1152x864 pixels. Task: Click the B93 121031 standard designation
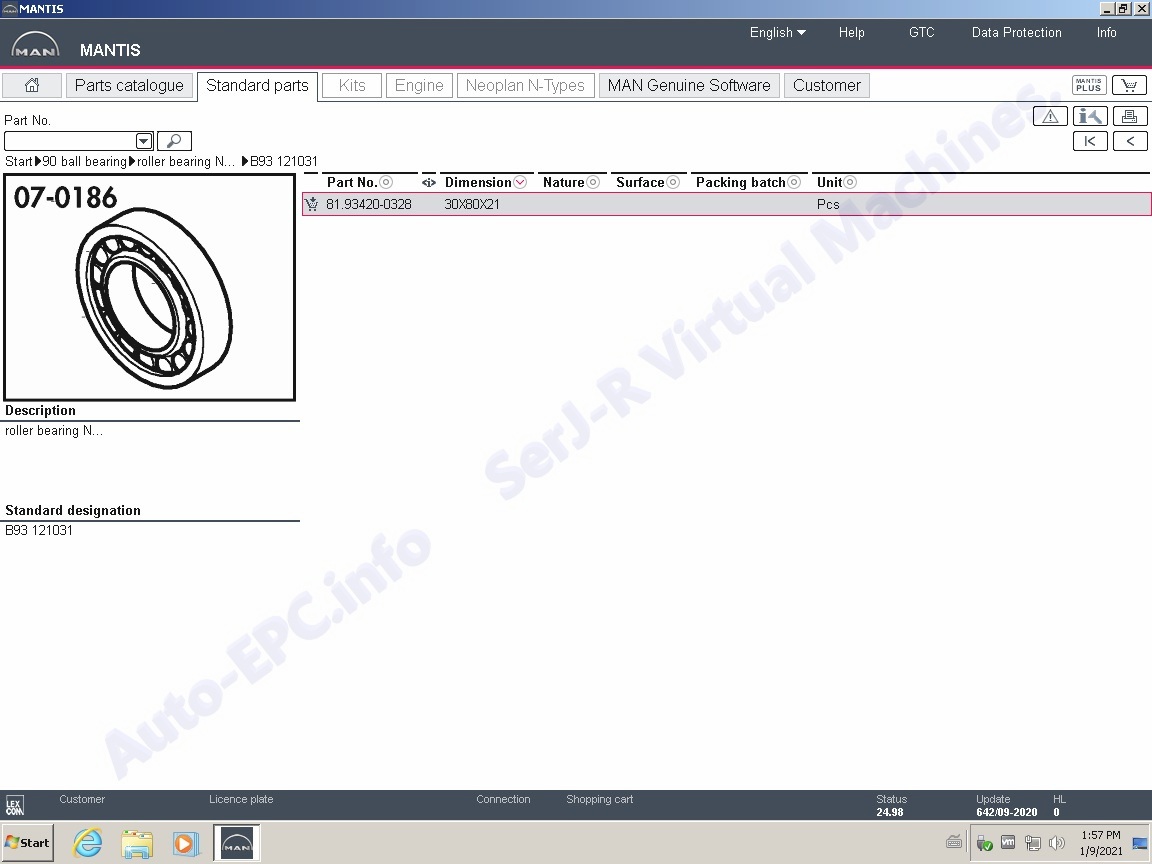39,530
